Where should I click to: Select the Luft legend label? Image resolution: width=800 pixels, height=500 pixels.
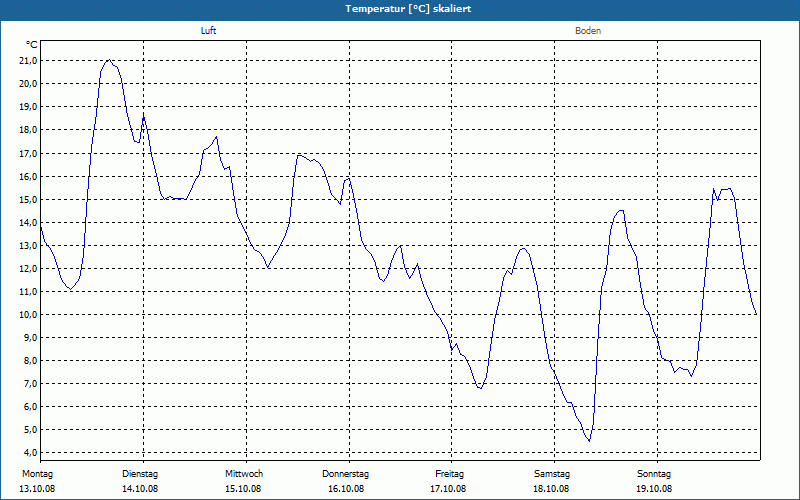pos(208,31)
